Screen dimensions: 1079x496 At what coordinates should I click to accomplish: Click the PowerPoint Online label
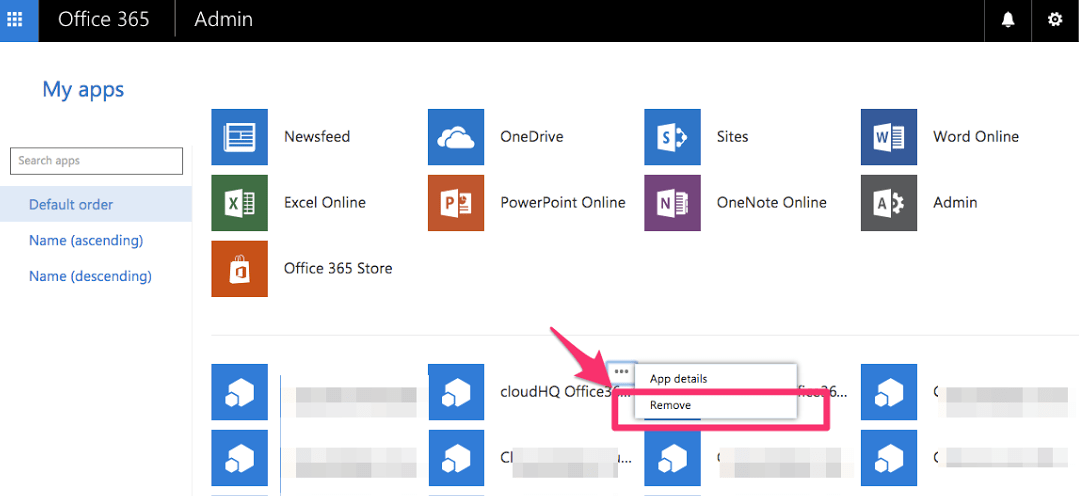click(563, 203)
